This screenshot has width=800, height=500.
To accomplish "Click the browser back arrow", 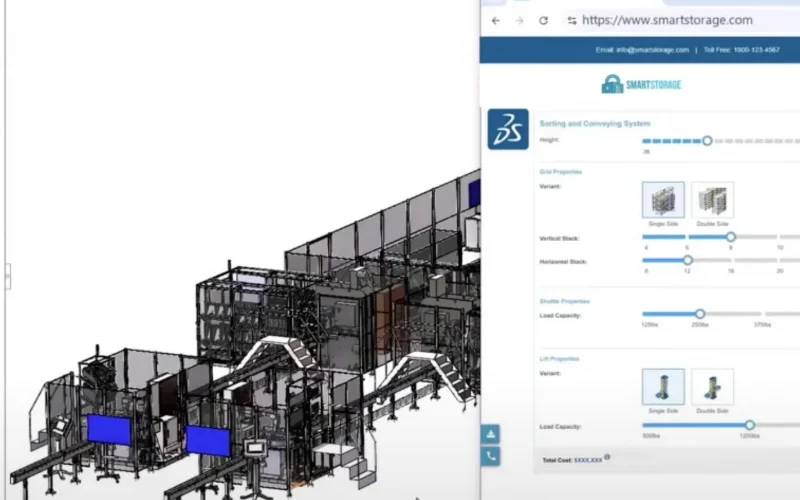I will pos(496,20).
